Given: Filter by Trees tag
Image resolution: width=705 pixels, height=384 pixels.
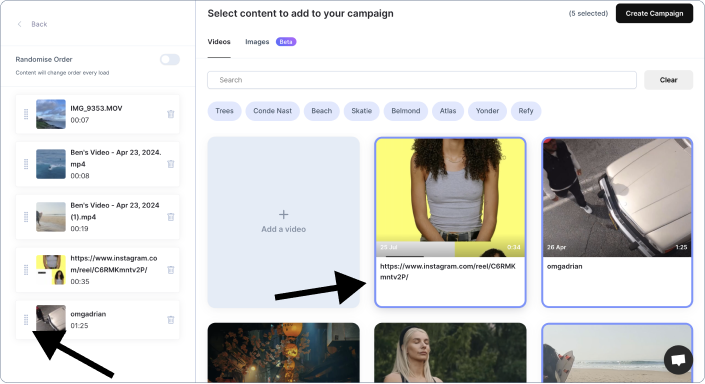Looking at the screenshot, I should tap(224, 111).
